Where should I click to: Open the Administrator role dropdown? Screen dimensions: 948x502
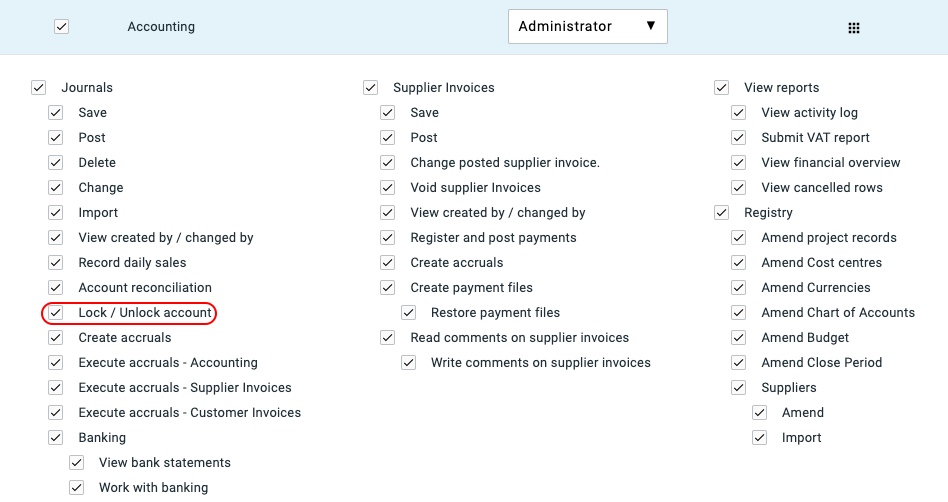click(x=588, y=27)
